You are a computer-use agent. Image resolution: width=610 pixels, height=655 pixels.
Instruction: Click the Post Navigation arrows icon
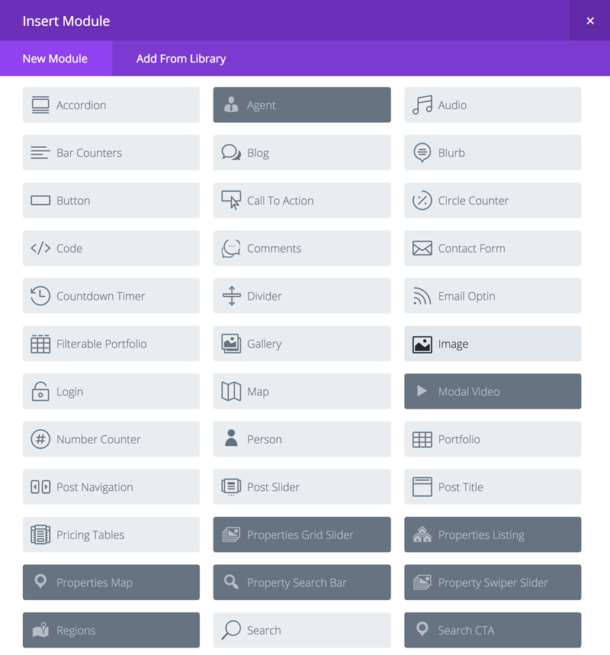pyautogui.click(x=41, y=487)
